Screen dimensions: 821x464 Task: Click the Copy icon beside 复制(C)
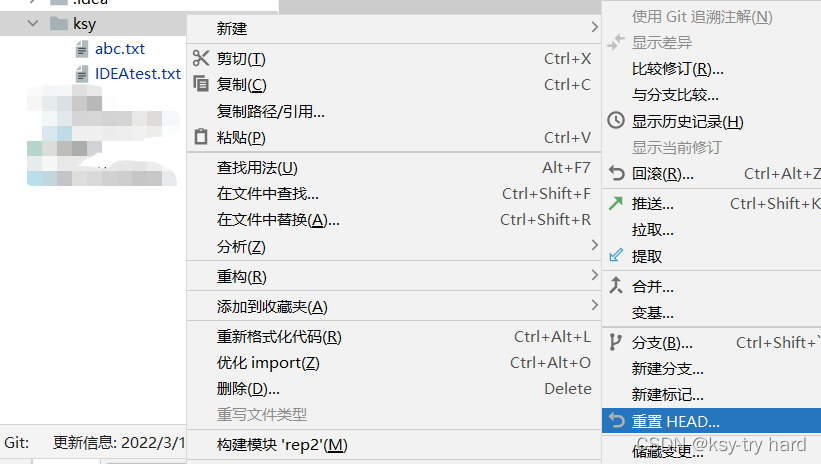(x=201, y=84)
